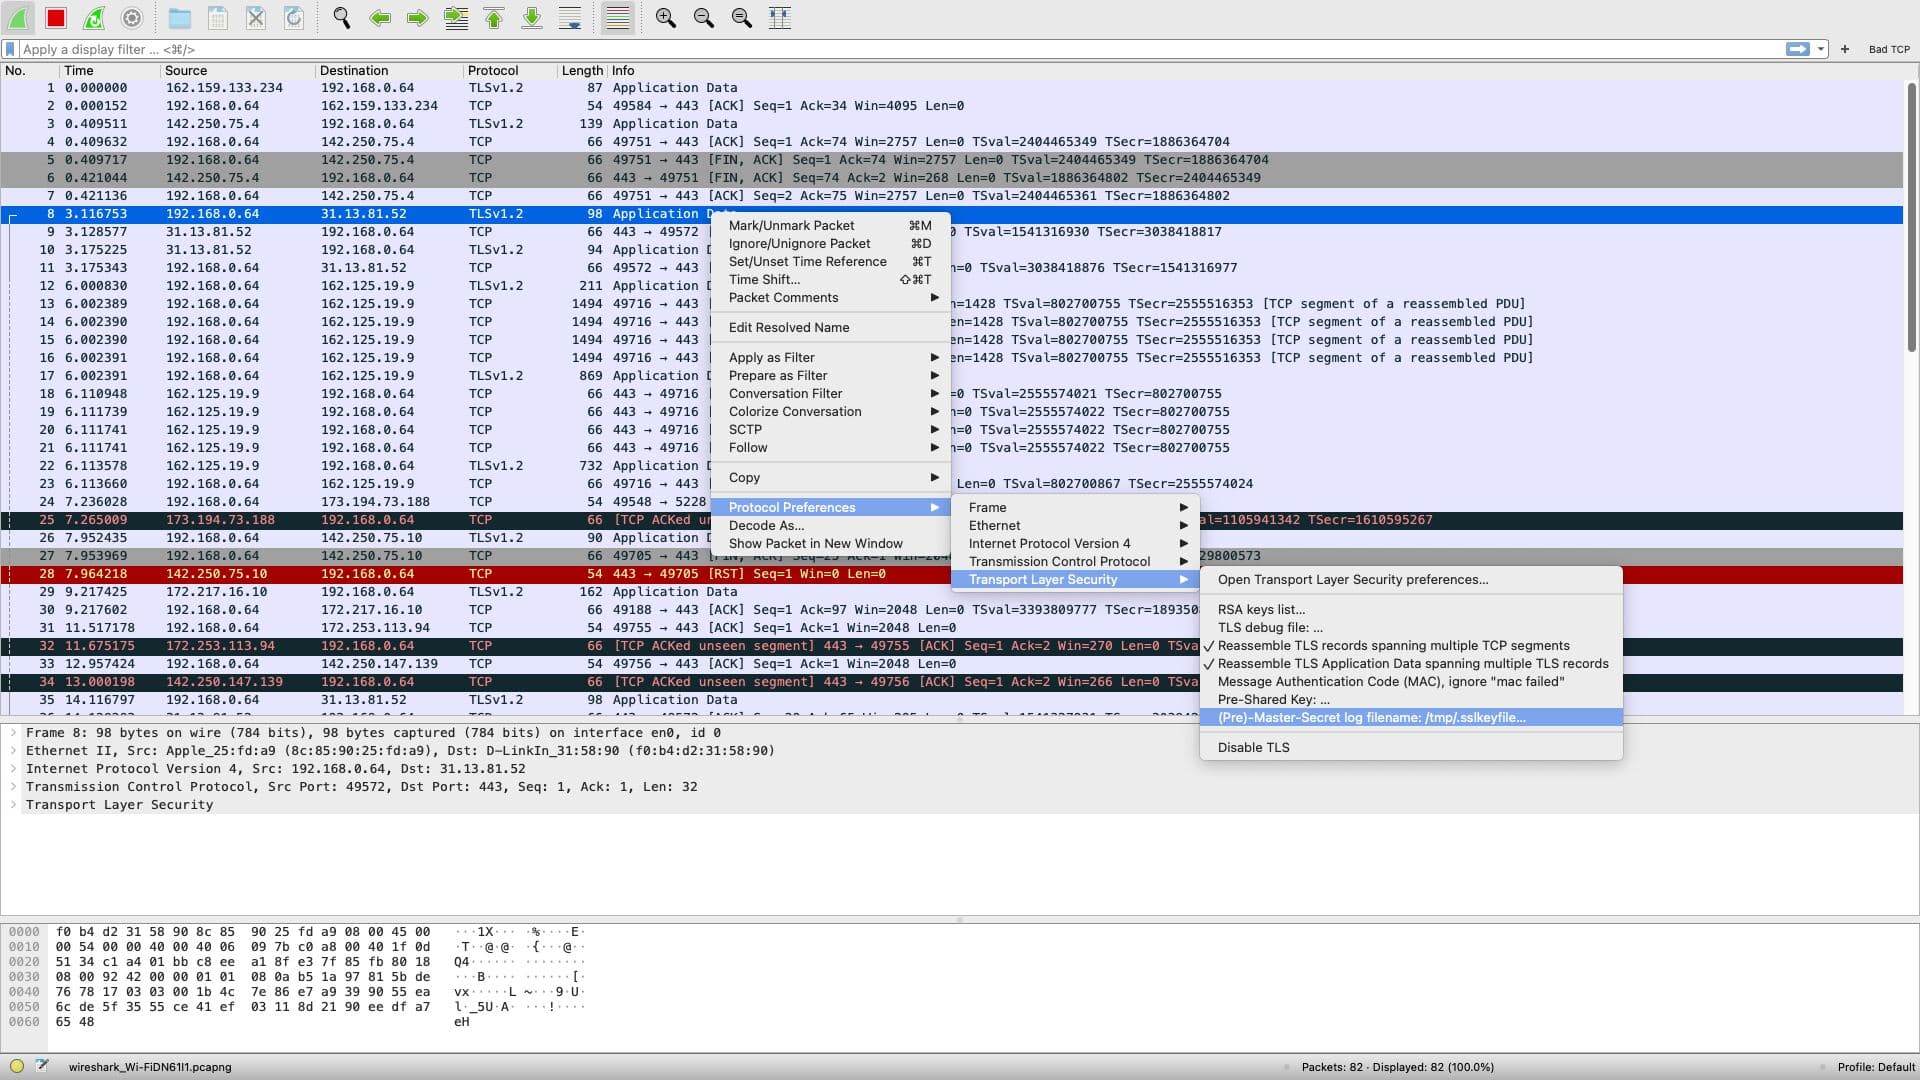Toggle packet list colorization

[618, 18]
